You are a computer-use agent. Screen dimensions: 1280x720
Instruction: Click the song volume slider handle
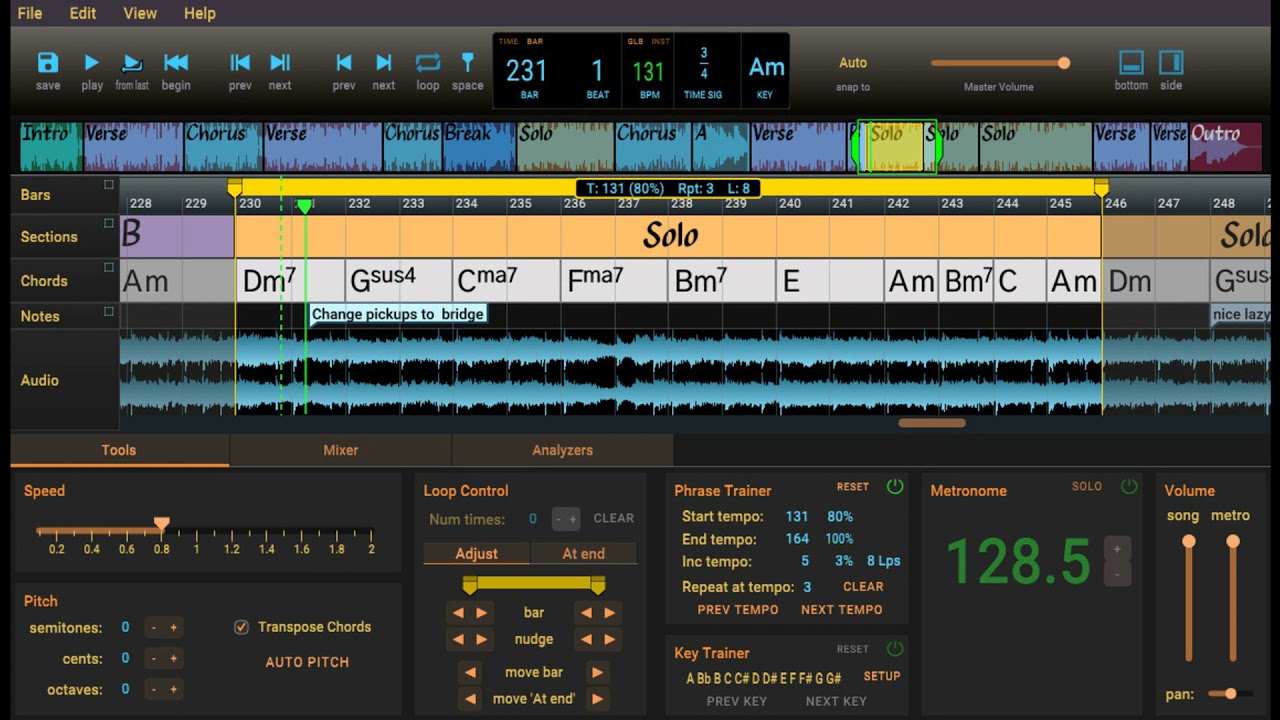[x=1188, y=541]
